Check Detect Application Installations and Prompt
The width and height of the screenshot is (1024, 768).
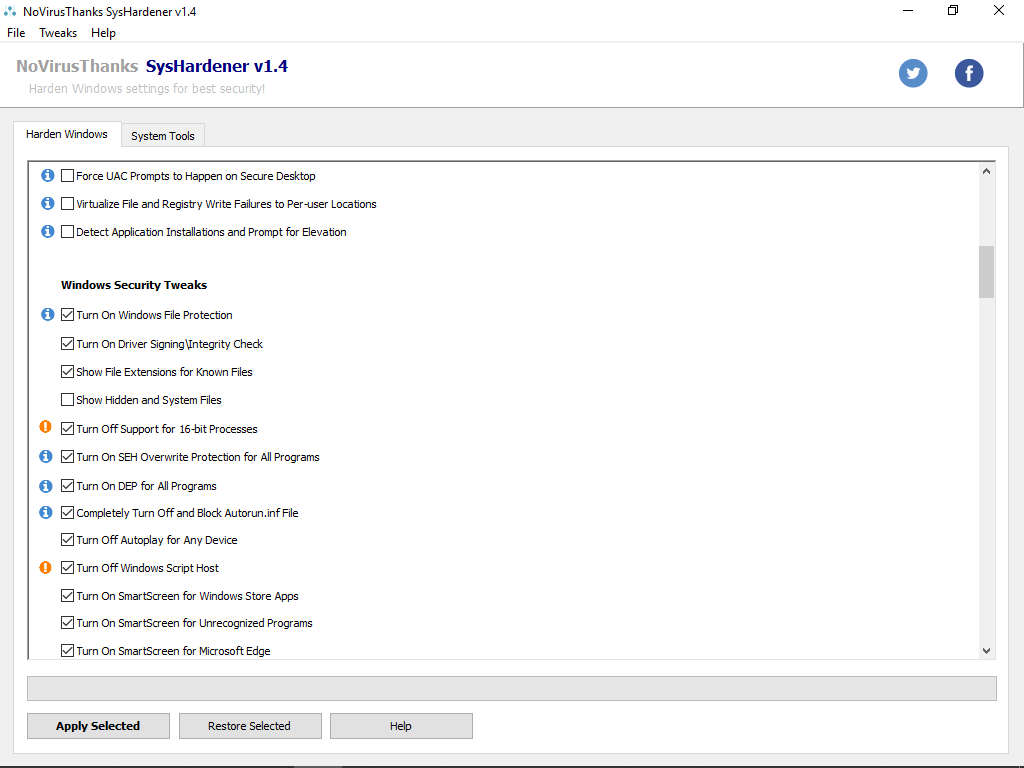67,232
